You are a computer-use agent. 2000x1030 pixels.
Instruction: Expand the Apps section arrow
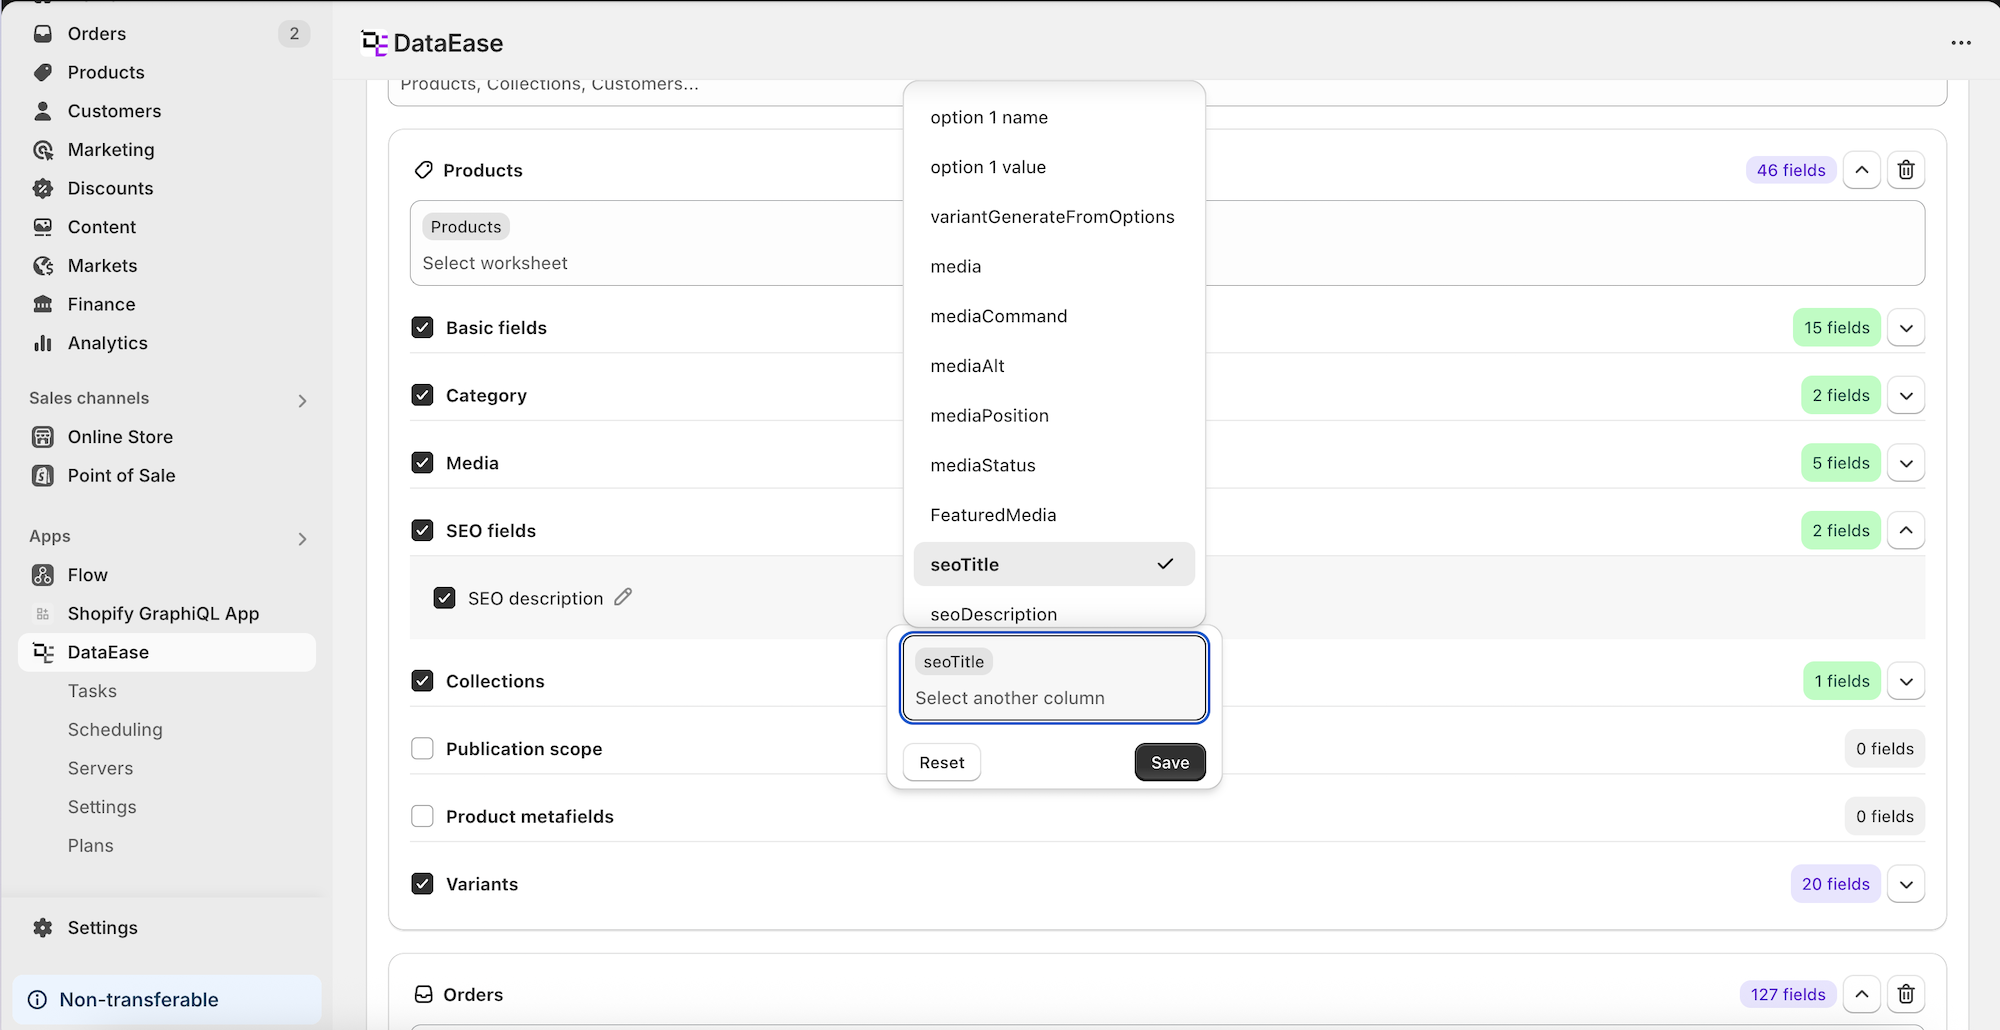point(302,539)
